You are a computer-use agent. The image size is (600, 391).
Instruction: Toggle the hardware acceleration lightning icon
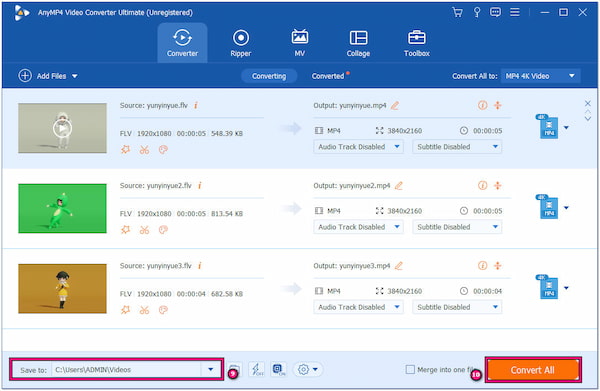(x=256, y=370)
